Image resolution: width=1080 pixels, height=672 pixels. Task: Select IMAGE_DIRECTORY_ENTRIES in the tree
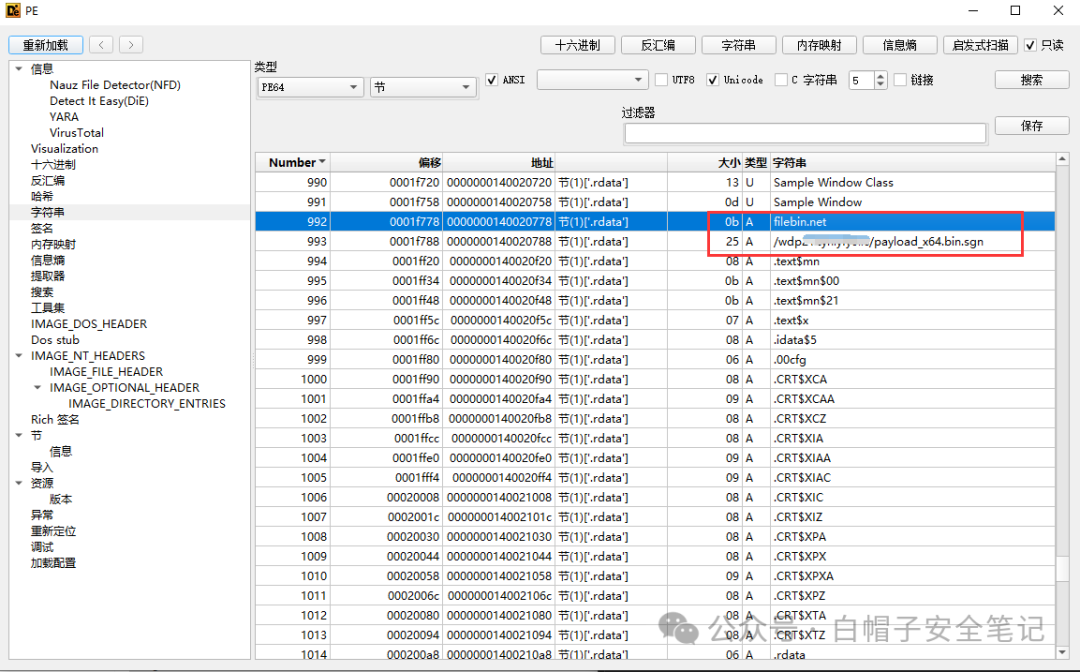[147, 403]
